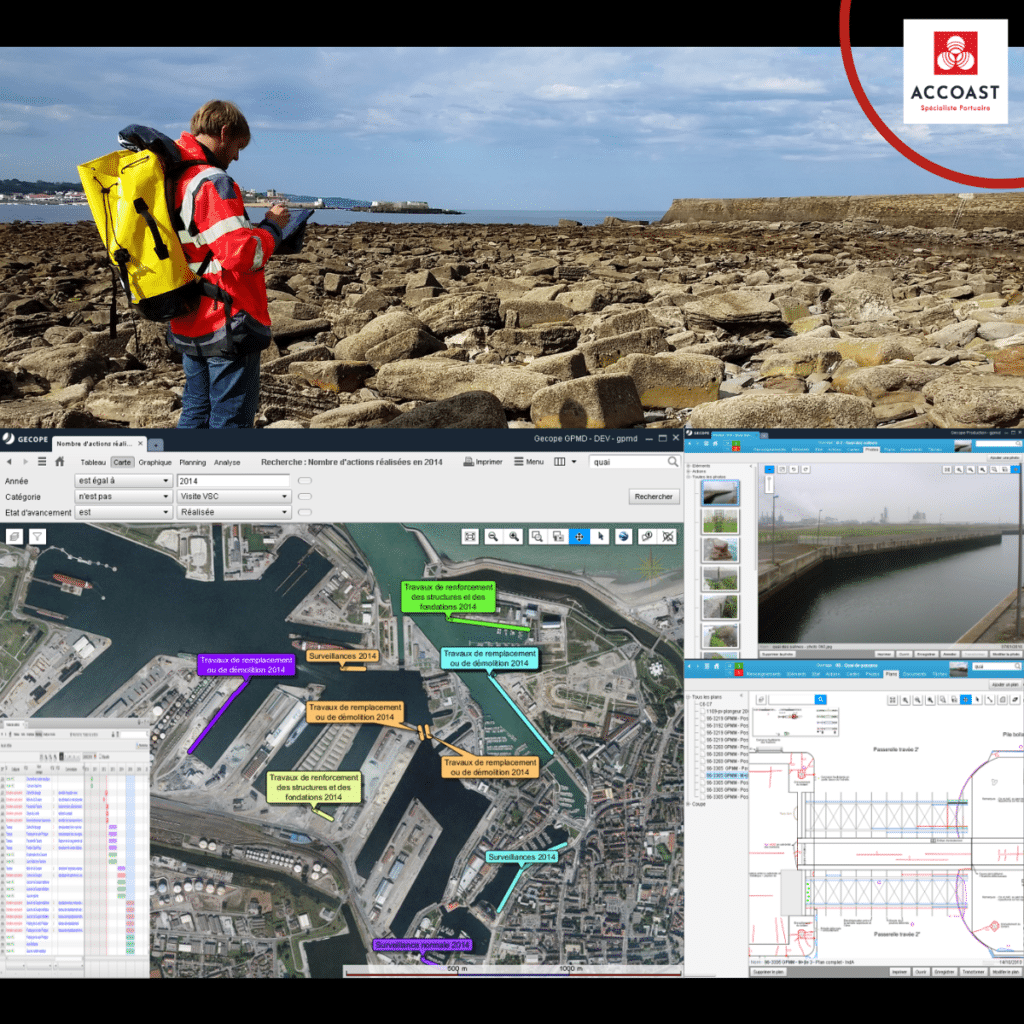Screen dimensions: 1024x1024
Task: Click the map filter funnel icon
Action: pos(37,536)
